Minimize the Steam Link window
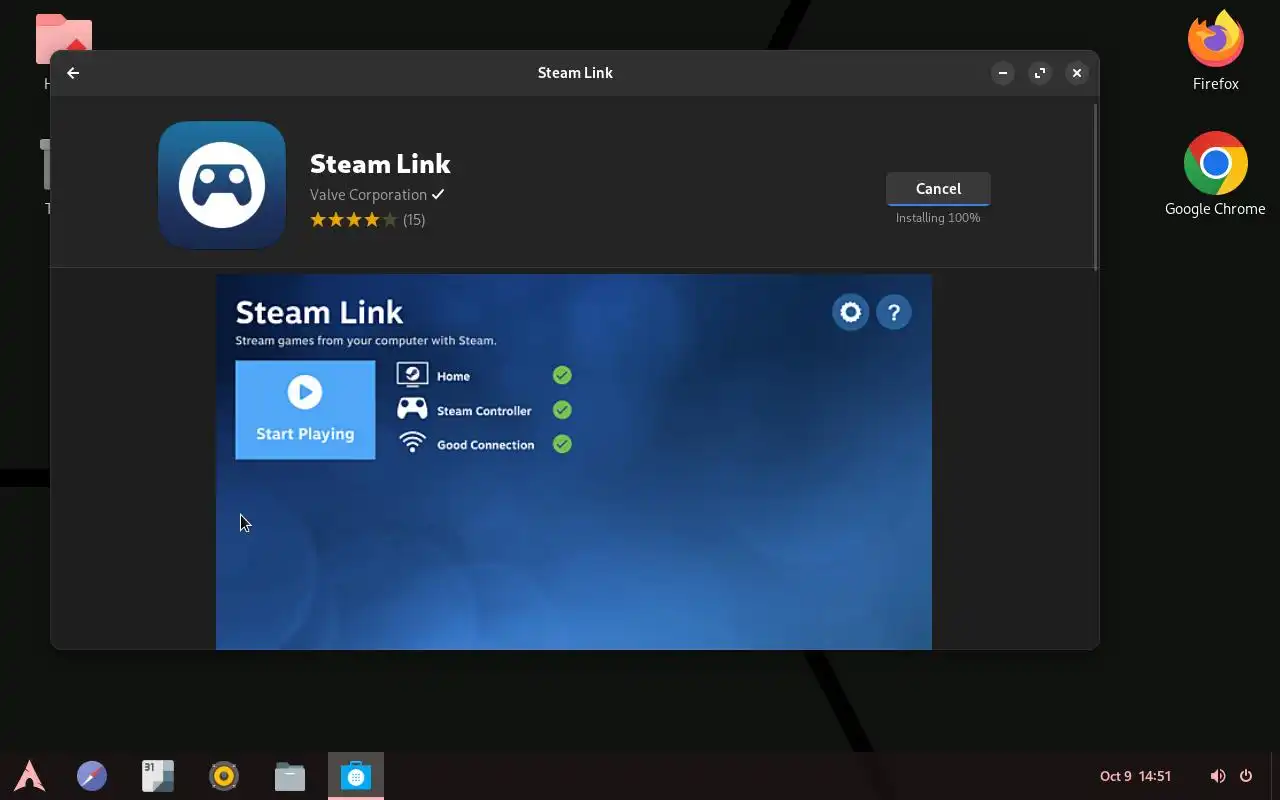 (1003, 73)
